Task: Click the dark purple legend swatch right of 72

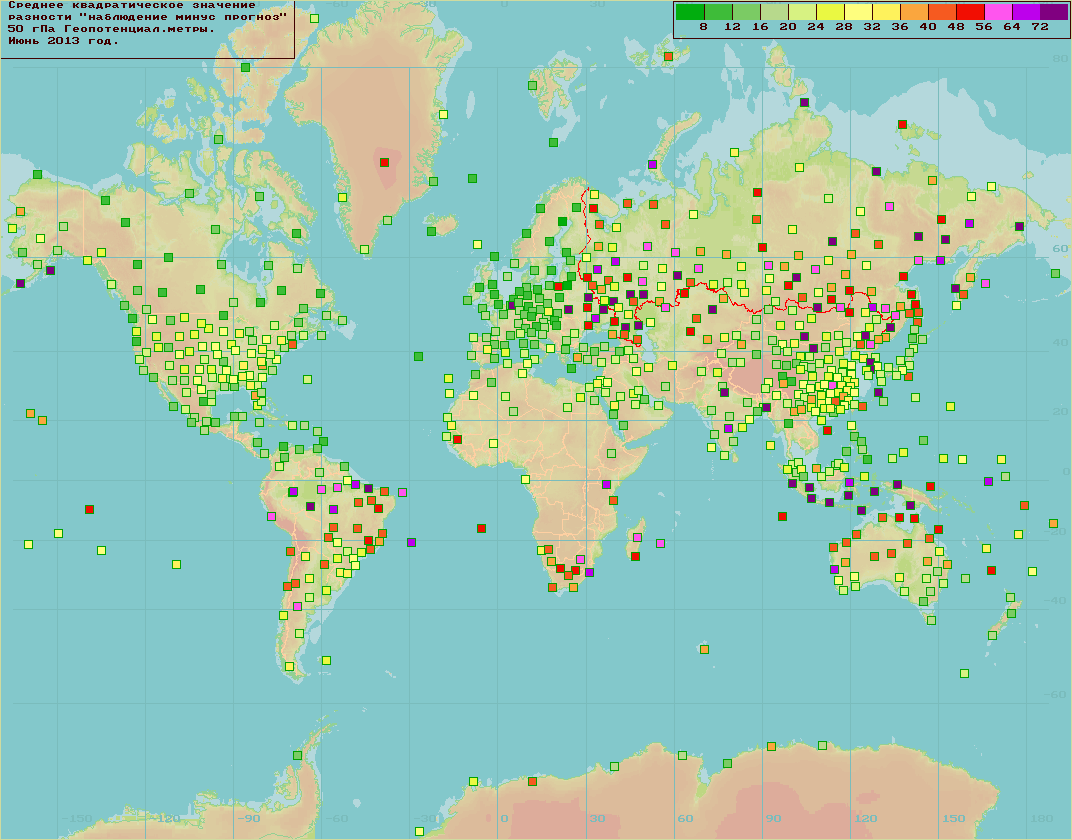Action: point(1054,12)
